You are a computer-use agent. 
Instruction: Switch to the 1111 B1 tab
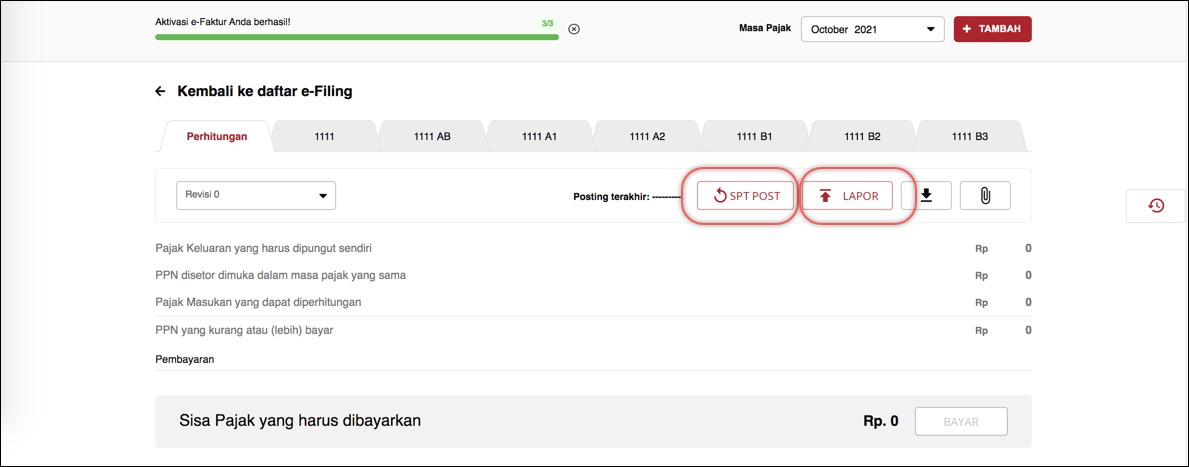754,136
